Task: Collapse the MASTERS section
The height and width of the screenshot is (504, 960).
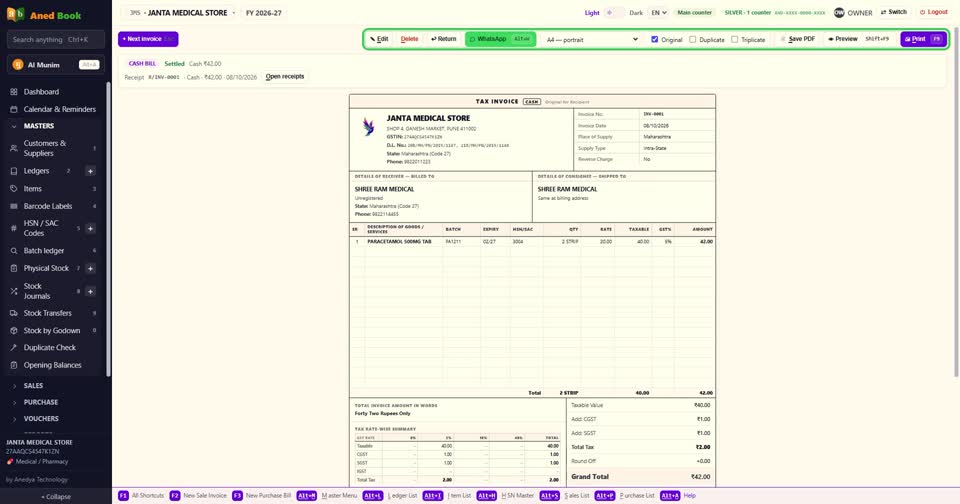Action: click(53, 126)
